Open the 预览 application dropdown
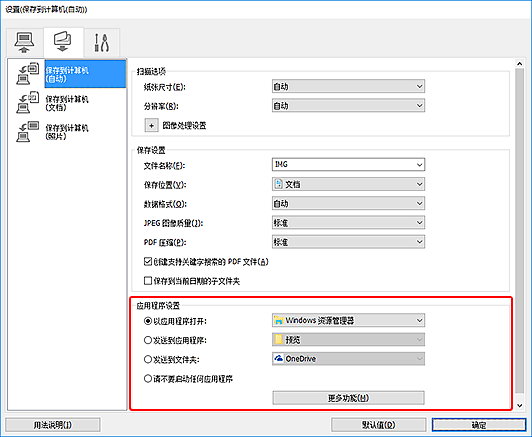This screenshot has width=532, height=437. point(348,340)
